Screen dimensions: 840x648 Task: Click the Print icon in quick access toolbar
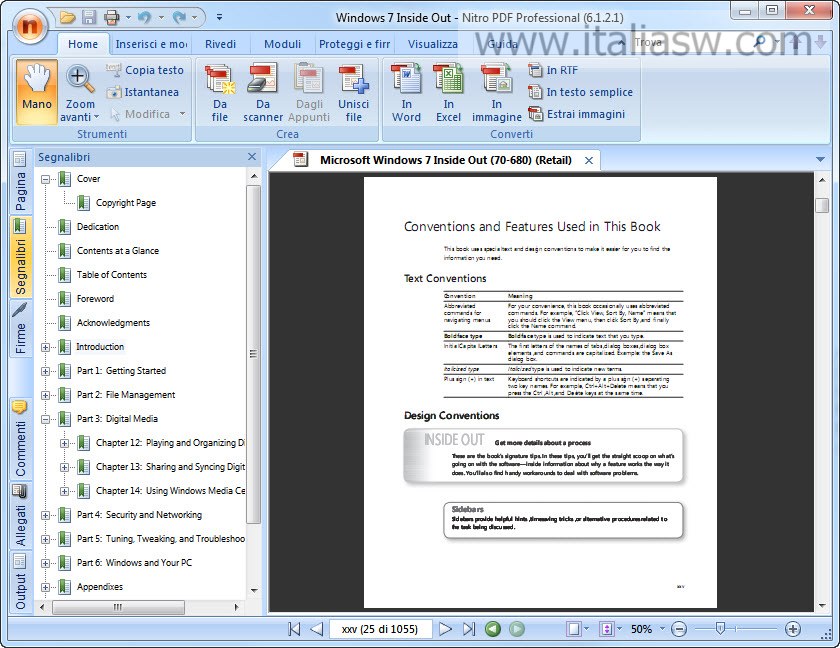(111, 18)
